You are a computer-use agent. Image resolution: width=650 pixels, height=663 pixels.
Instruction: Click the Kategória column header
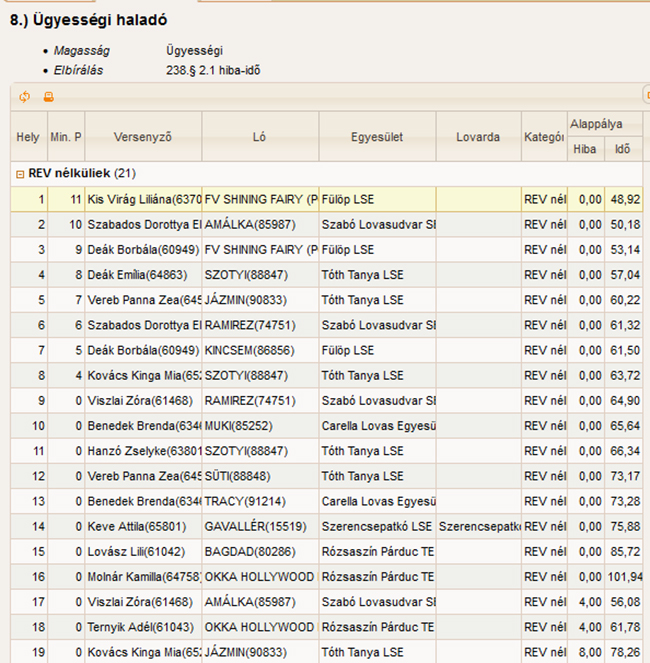click(543, 137)
